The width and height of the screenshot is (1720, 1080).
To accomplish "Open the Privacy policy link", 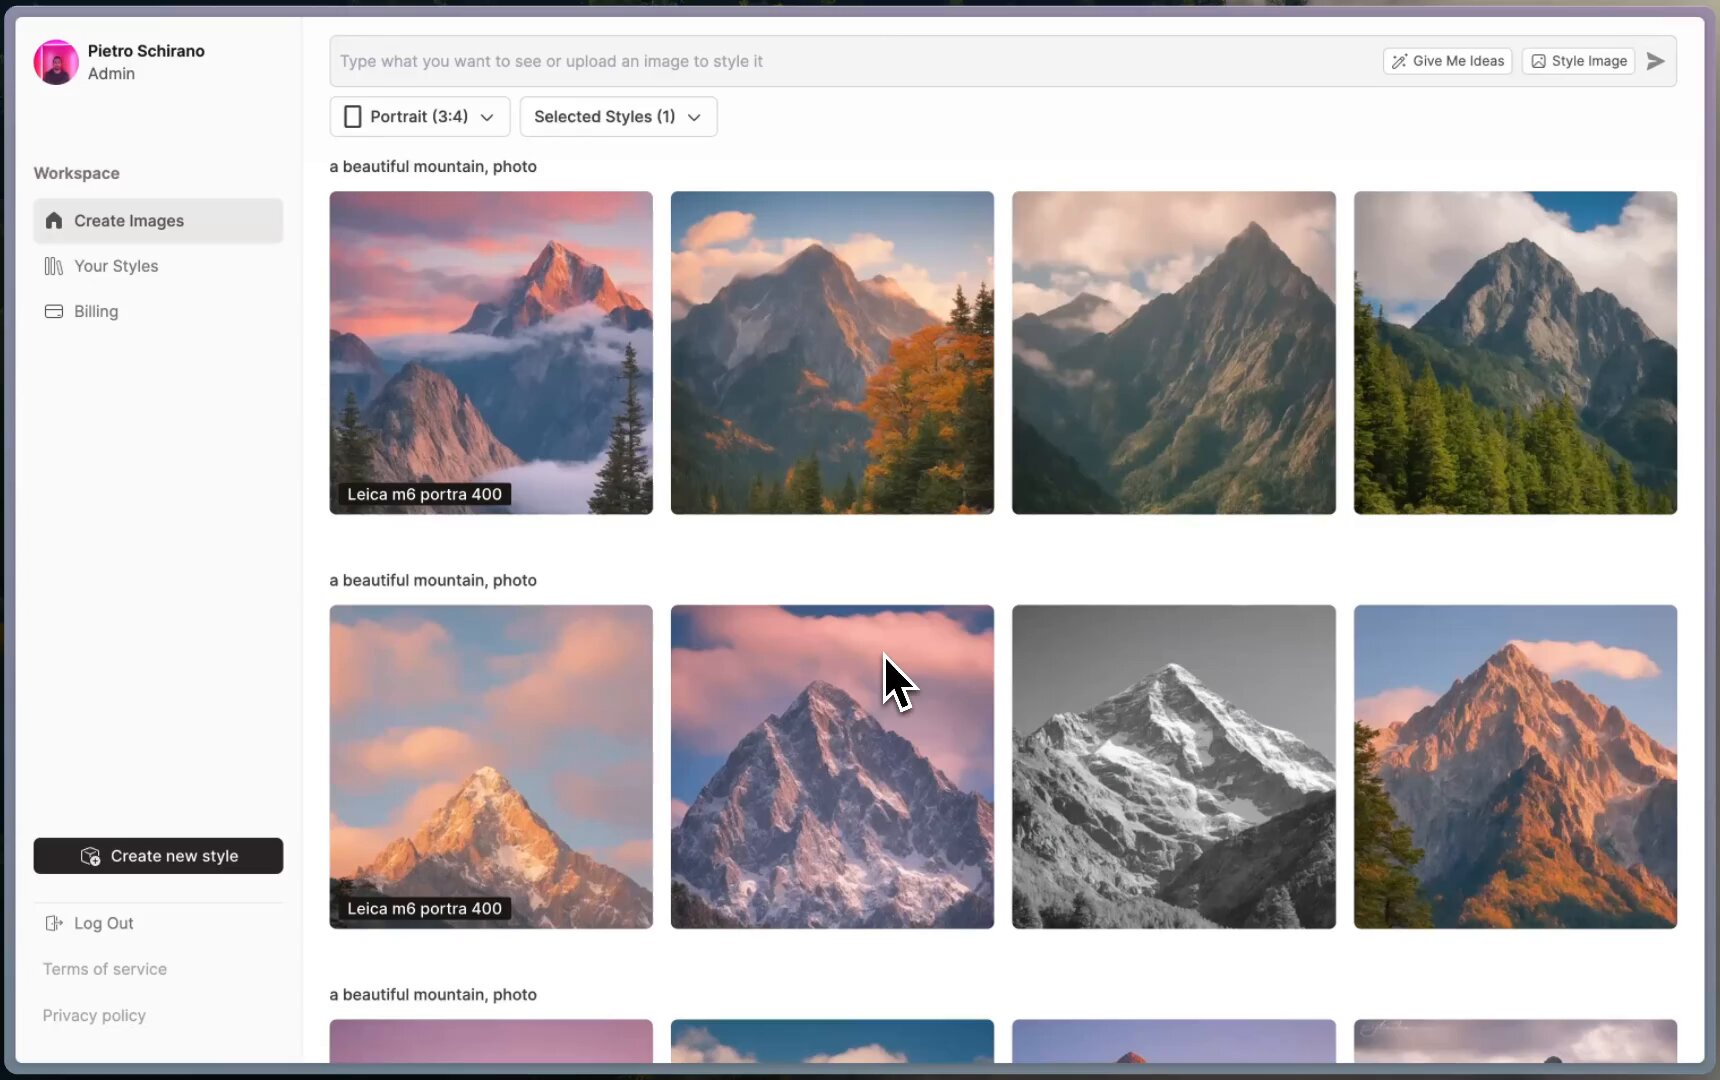I will pos(94,1015).
